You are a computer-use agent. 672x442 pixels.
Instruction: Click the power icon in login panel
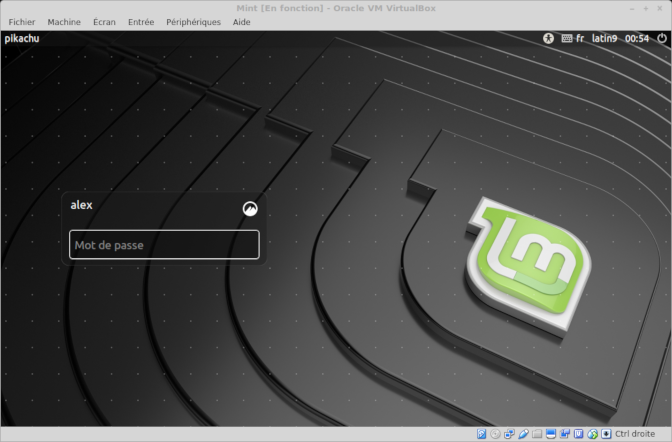pyautogui.click(x=661, y=38)
